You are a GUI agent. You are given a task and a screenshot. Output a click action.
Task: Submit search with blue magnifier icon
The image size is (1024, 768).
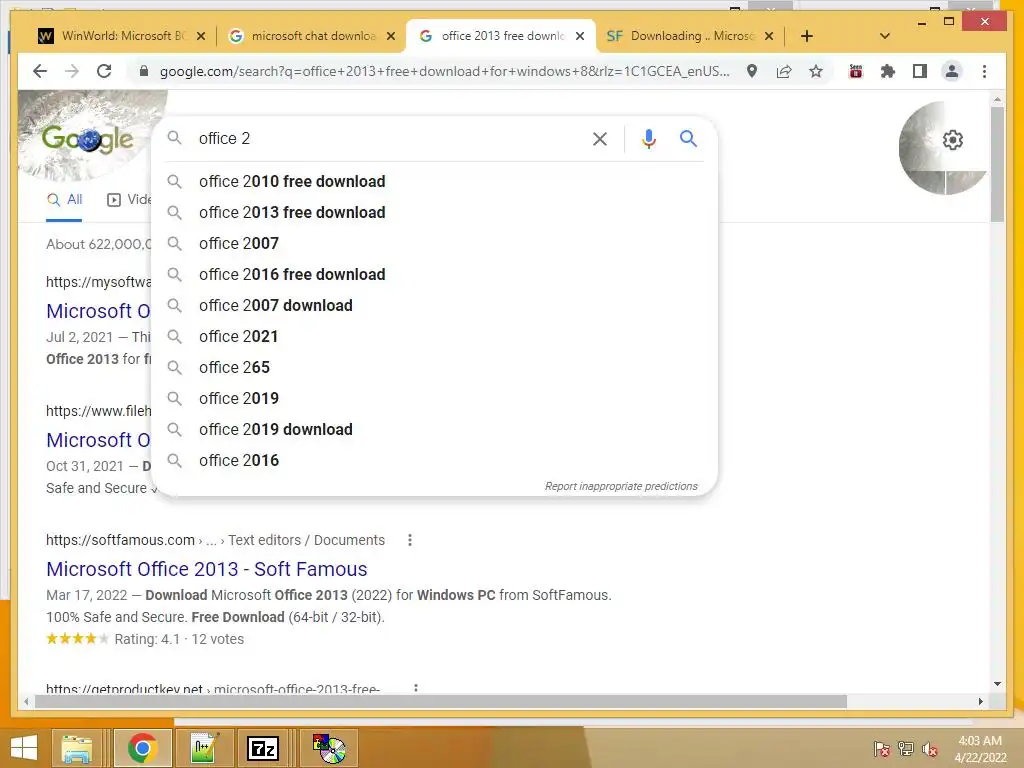pos(688,138)
